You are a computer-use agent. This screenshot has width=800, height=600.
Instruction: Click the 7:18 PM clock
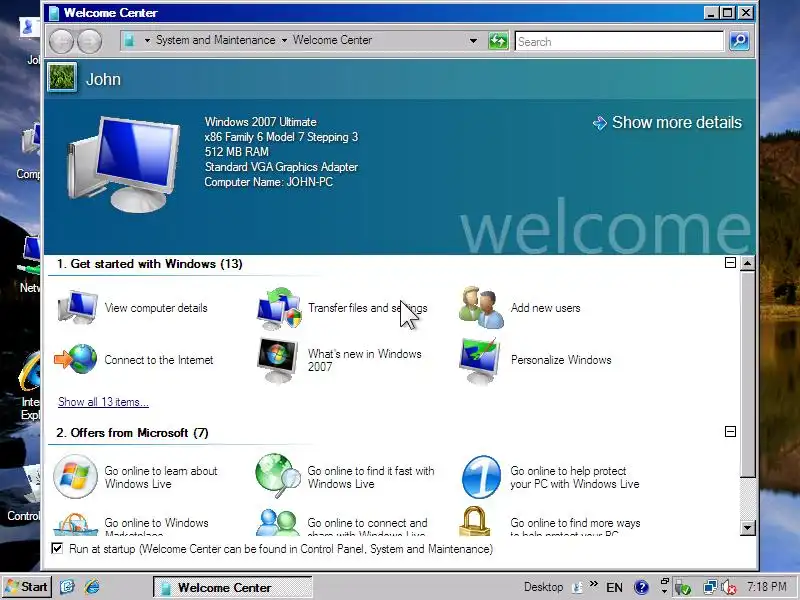tap(767, 587)
